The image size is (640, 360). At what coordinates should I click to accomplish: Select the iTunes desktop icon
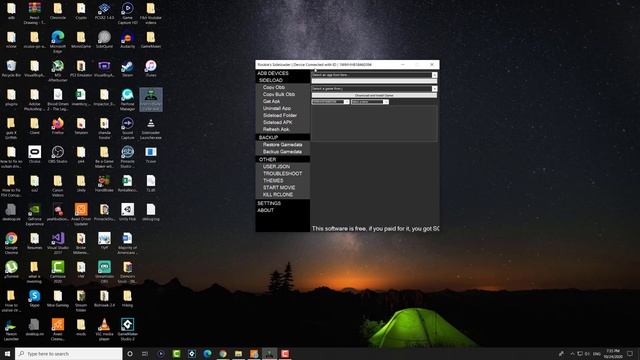point(151,68)
